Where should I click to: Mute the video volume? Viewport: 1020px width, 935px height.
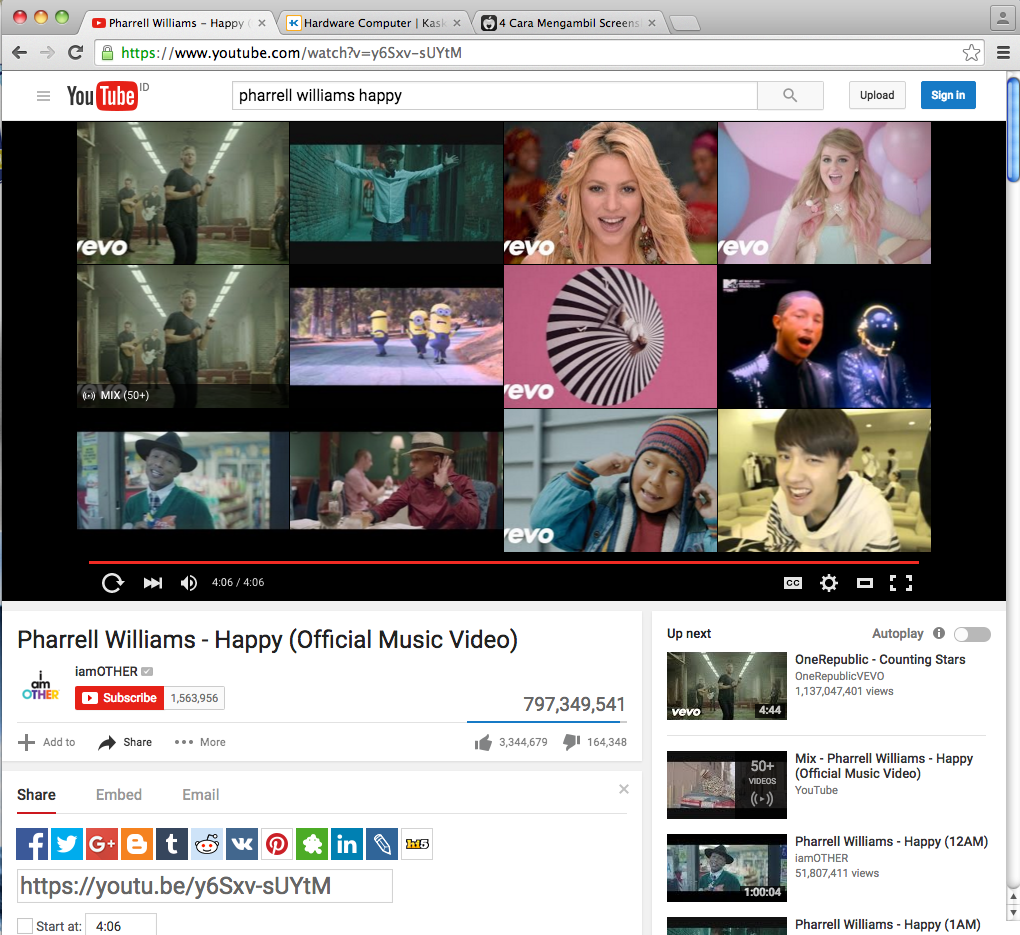[189, 582]
